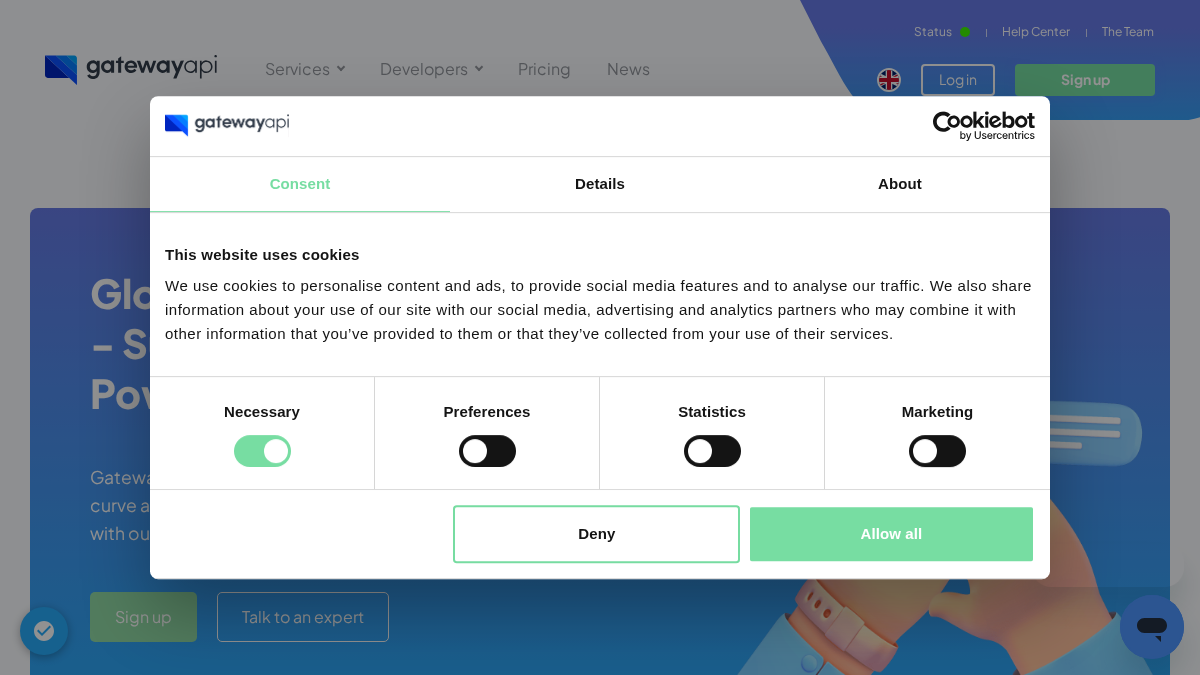The width and height of the screenshot is (1200, 675).
Task: Click the hero Sign up button
Action: [143, 617]
